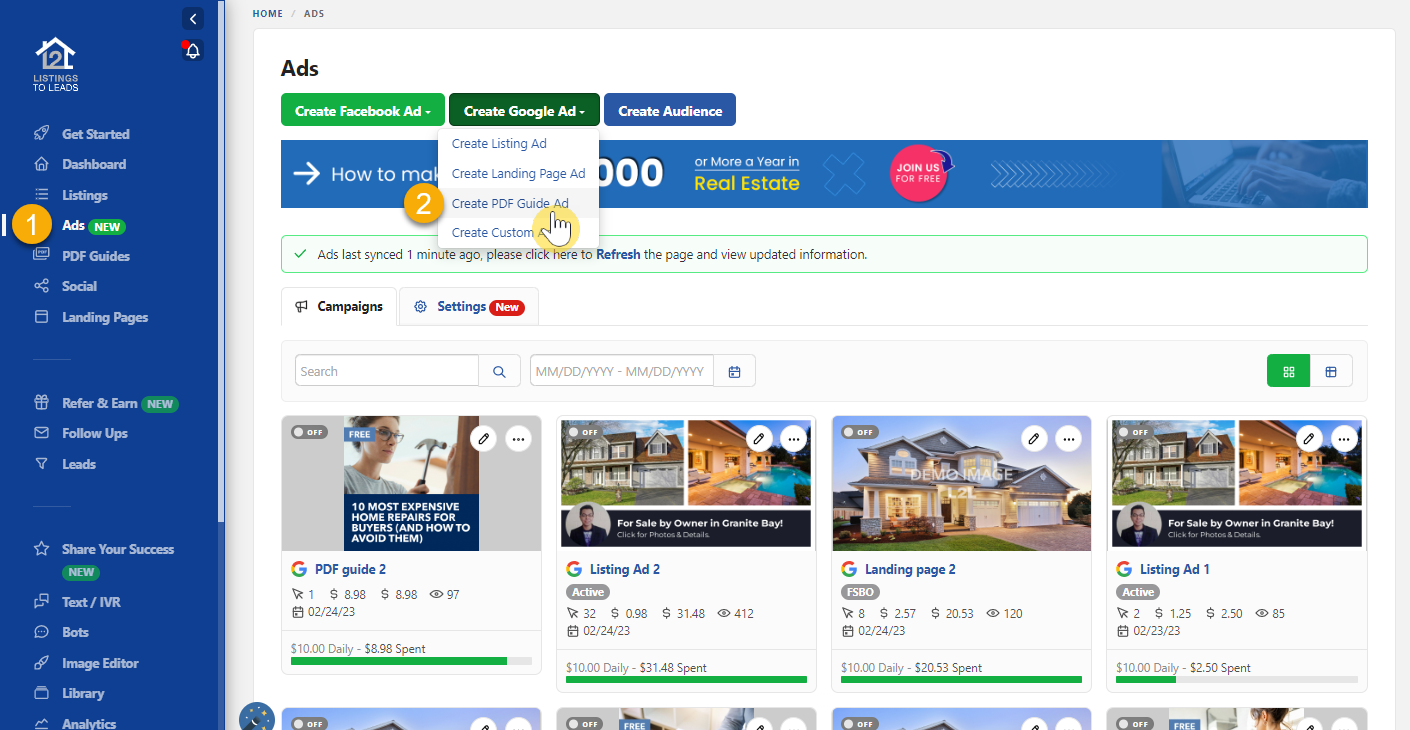Collapse the sidebar with the chevron arrow

(x=192, y=18)
